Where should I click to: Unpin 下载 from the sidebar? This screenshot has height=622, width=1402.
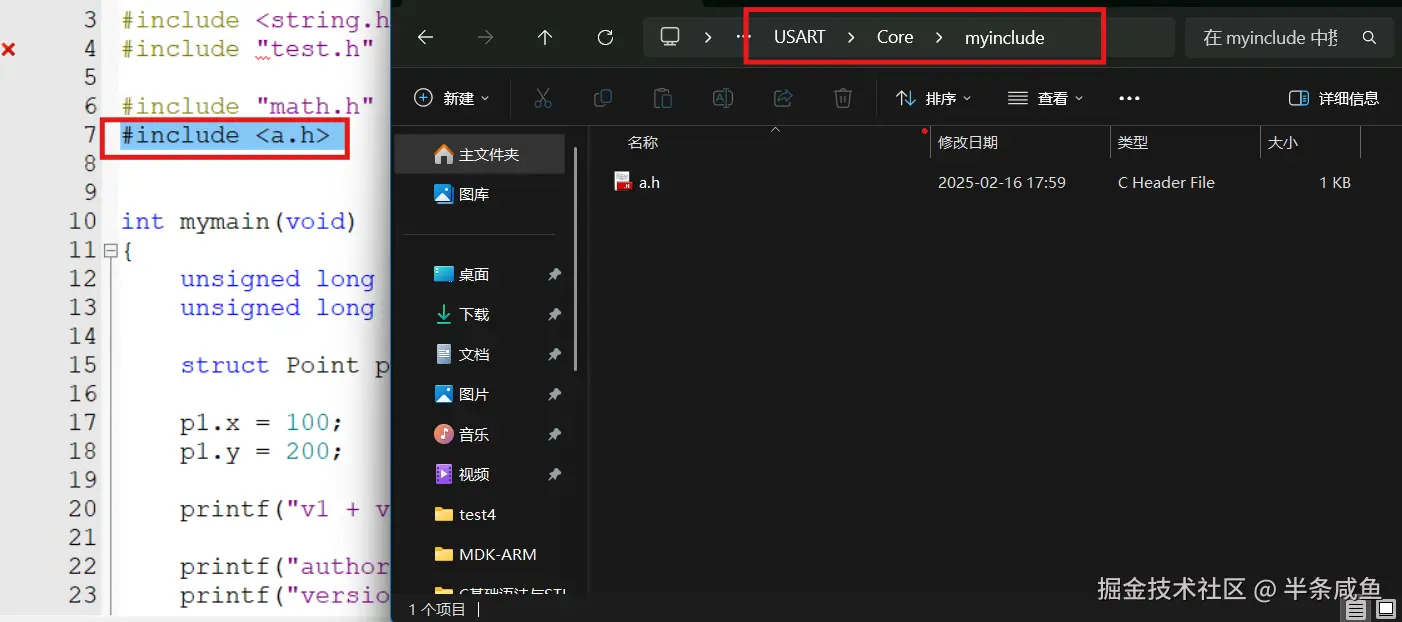pyautogui.click(x=554, y=314)
